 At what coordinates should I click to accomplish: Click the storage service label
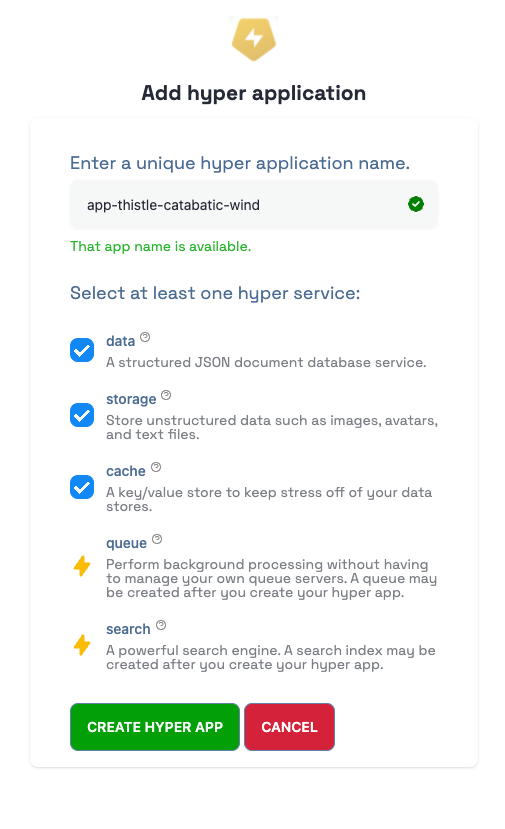click(x=131, y=399)
